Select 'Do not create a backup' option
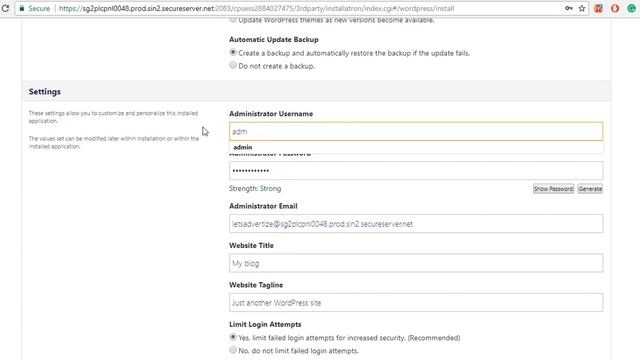The height and width of the screenshot is (360, 640). tap(233, 65)
